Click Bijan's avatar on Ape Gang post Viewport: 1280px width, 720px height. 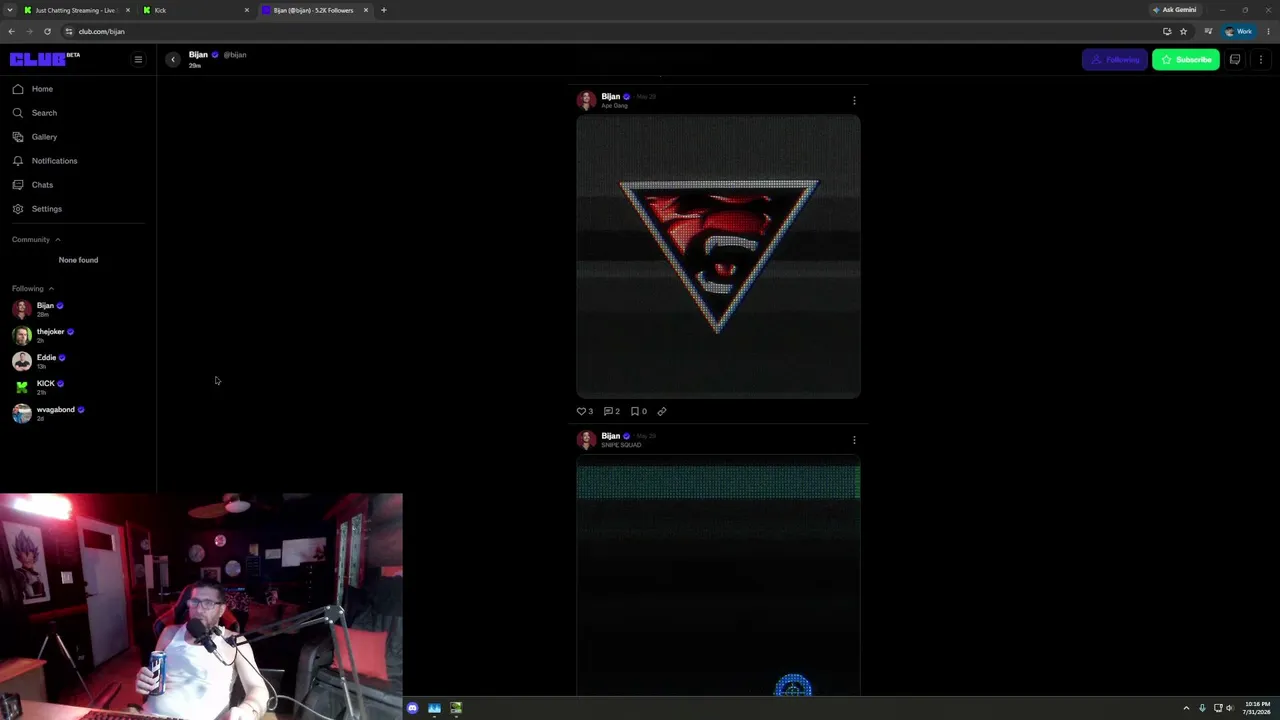[586, 100]
